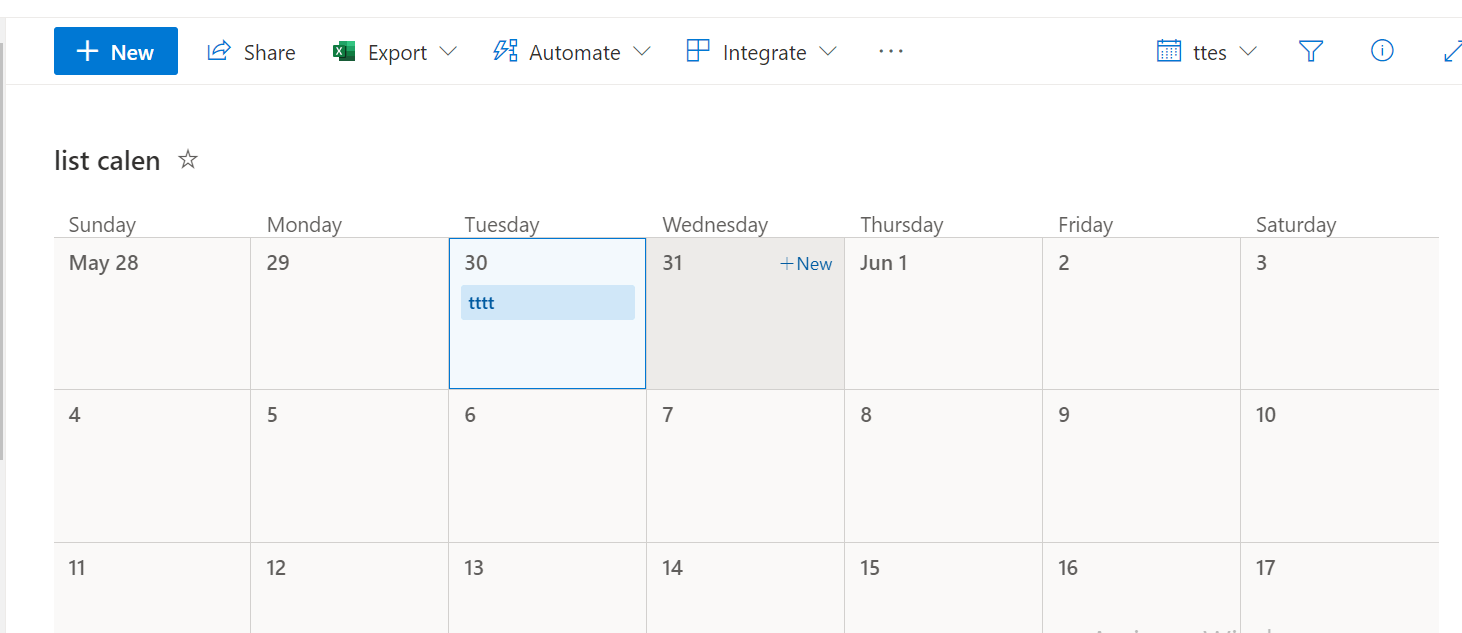
Task: Click the Excel Export icon
Action: [345, 52]
